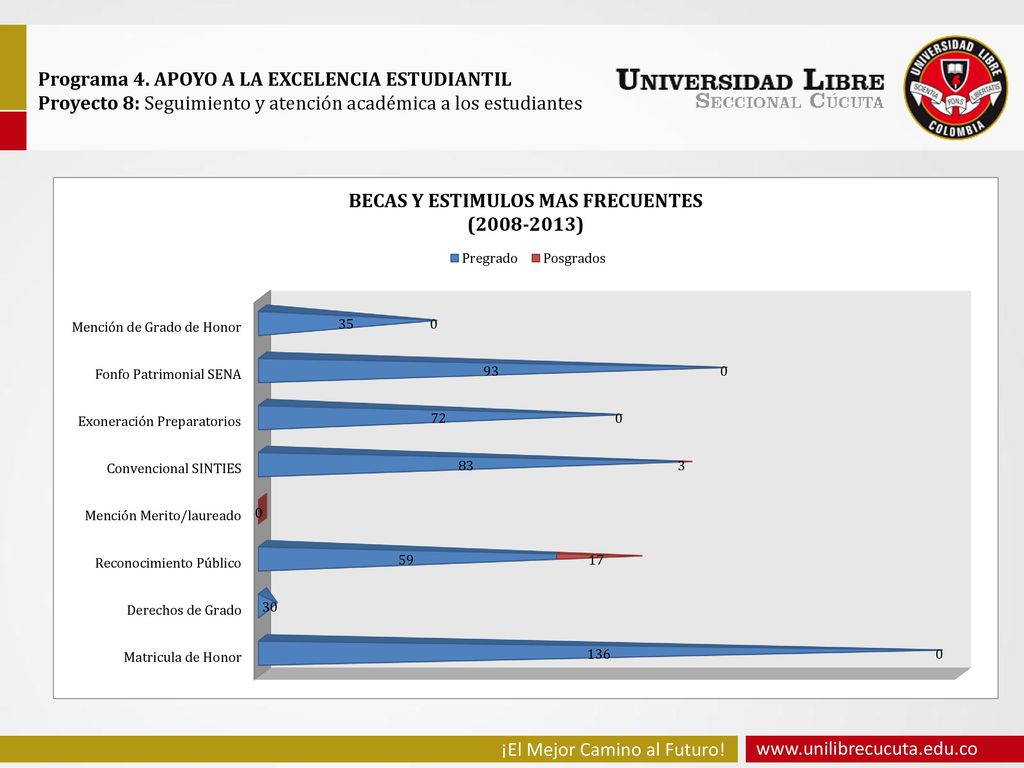
Task: Click the Convencional SINTIES axis label
Action: click(174, 468)
